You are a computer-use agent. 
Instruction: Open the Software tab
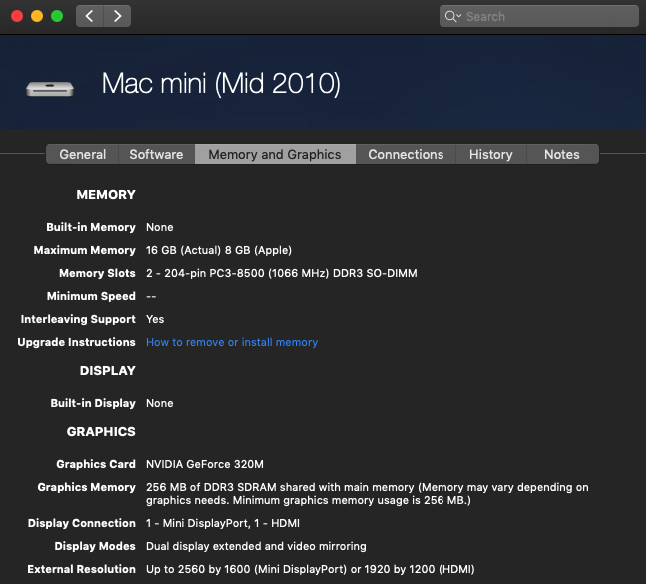(x=156, y=154)
